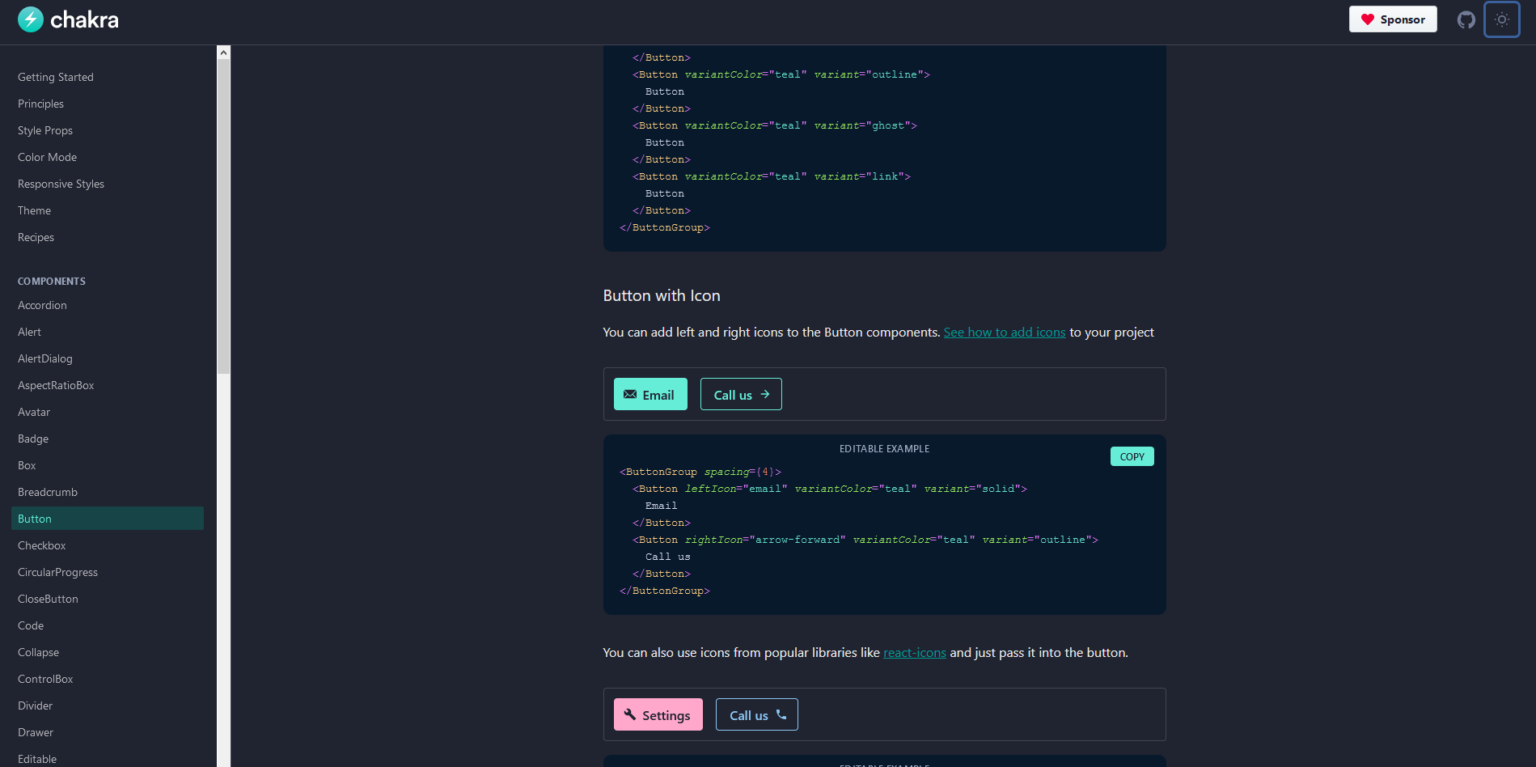Click the pink Settings button
The image size is (1536, 767).
click(658, 714)
